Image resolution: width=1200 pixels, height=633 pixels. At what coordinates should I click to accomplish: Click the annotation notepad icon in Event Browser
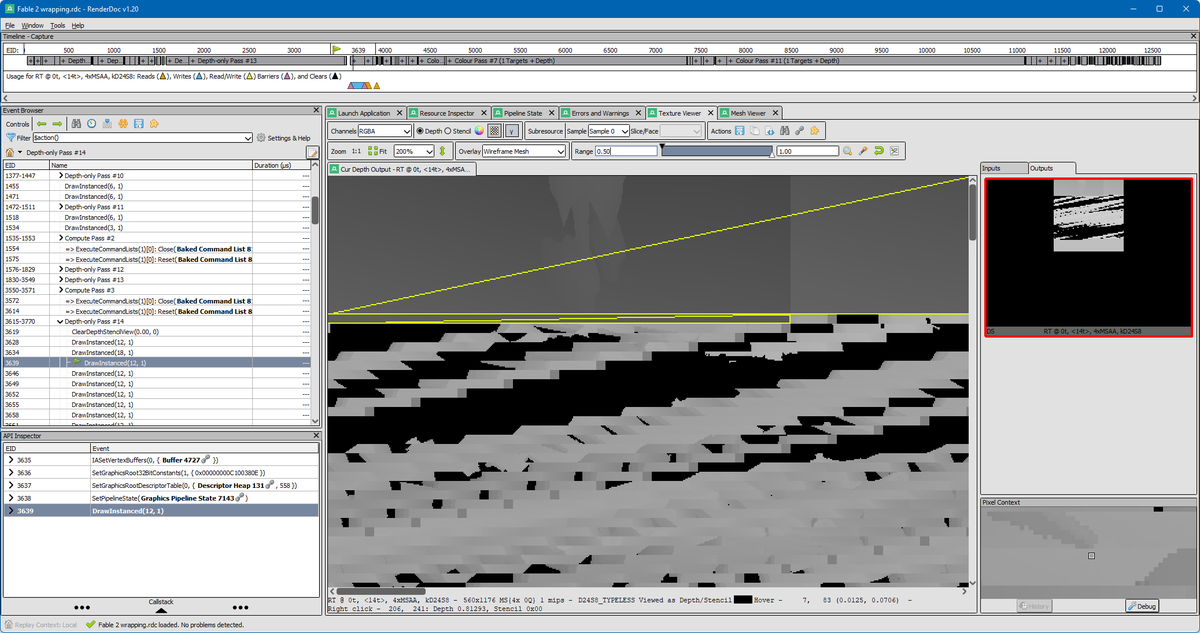click(312, 152)
